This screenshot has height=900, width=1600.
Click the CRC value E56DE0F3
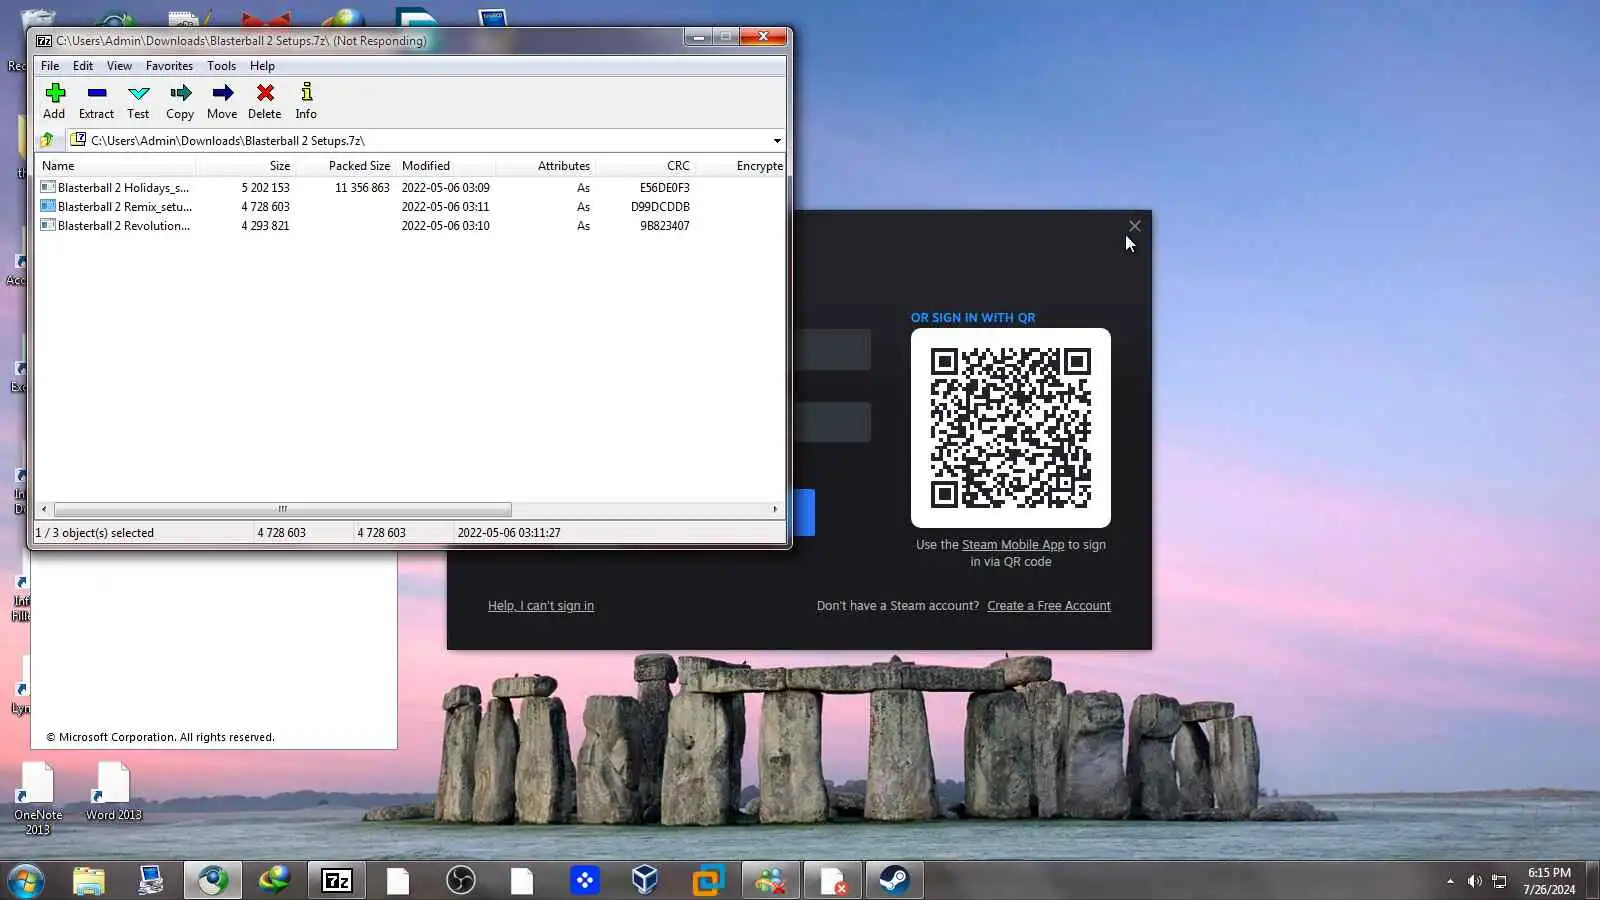tap(665, 188)
